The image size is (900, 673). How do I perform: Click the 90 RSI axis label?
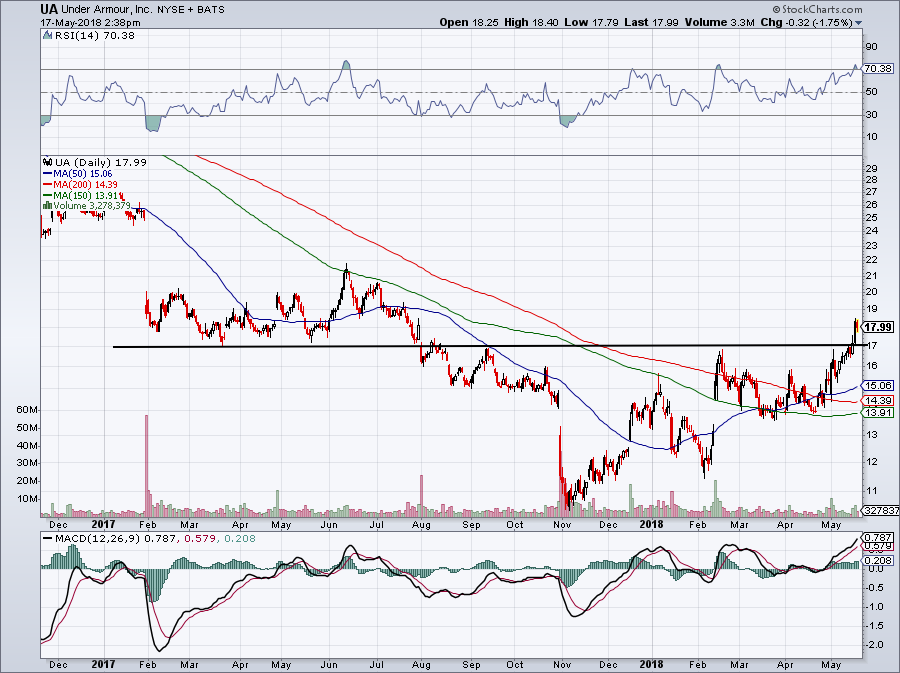point(871,47)
